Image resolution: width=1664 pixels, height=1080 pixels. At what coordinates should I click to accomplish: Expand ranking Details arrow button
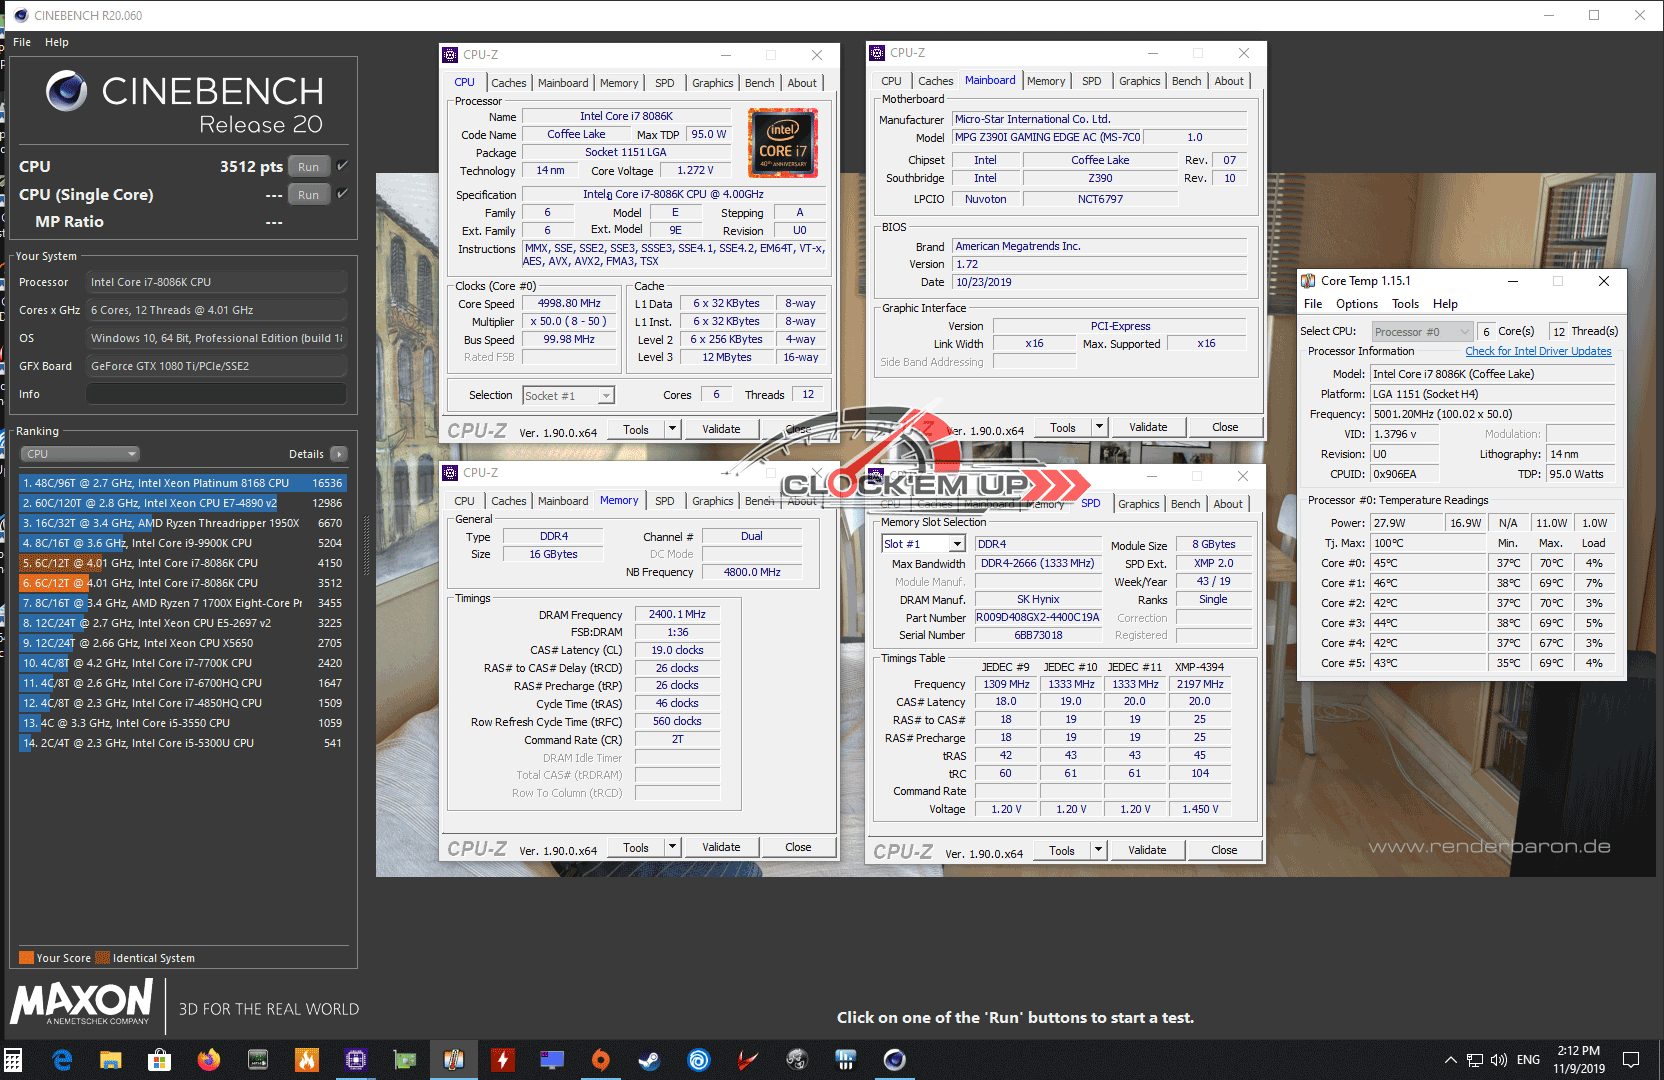[x=339, y=454]
